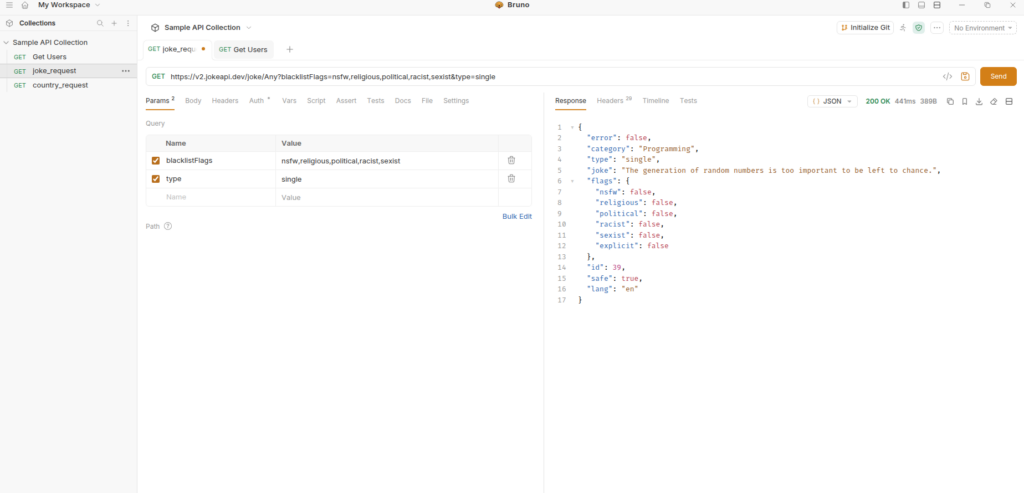Open the Assert tab

point(346,101)
